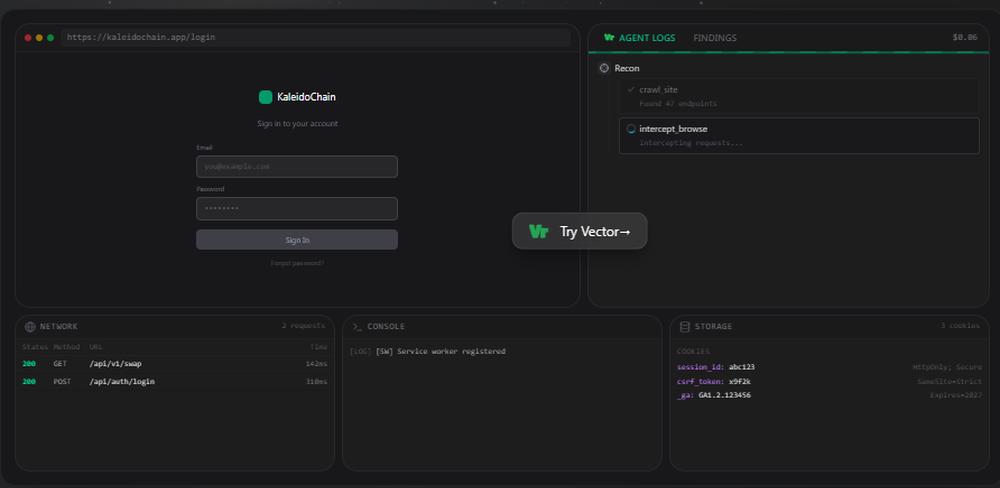
Task: Click the kaleidochain.app/login address bar
Action: pos(316,38)
